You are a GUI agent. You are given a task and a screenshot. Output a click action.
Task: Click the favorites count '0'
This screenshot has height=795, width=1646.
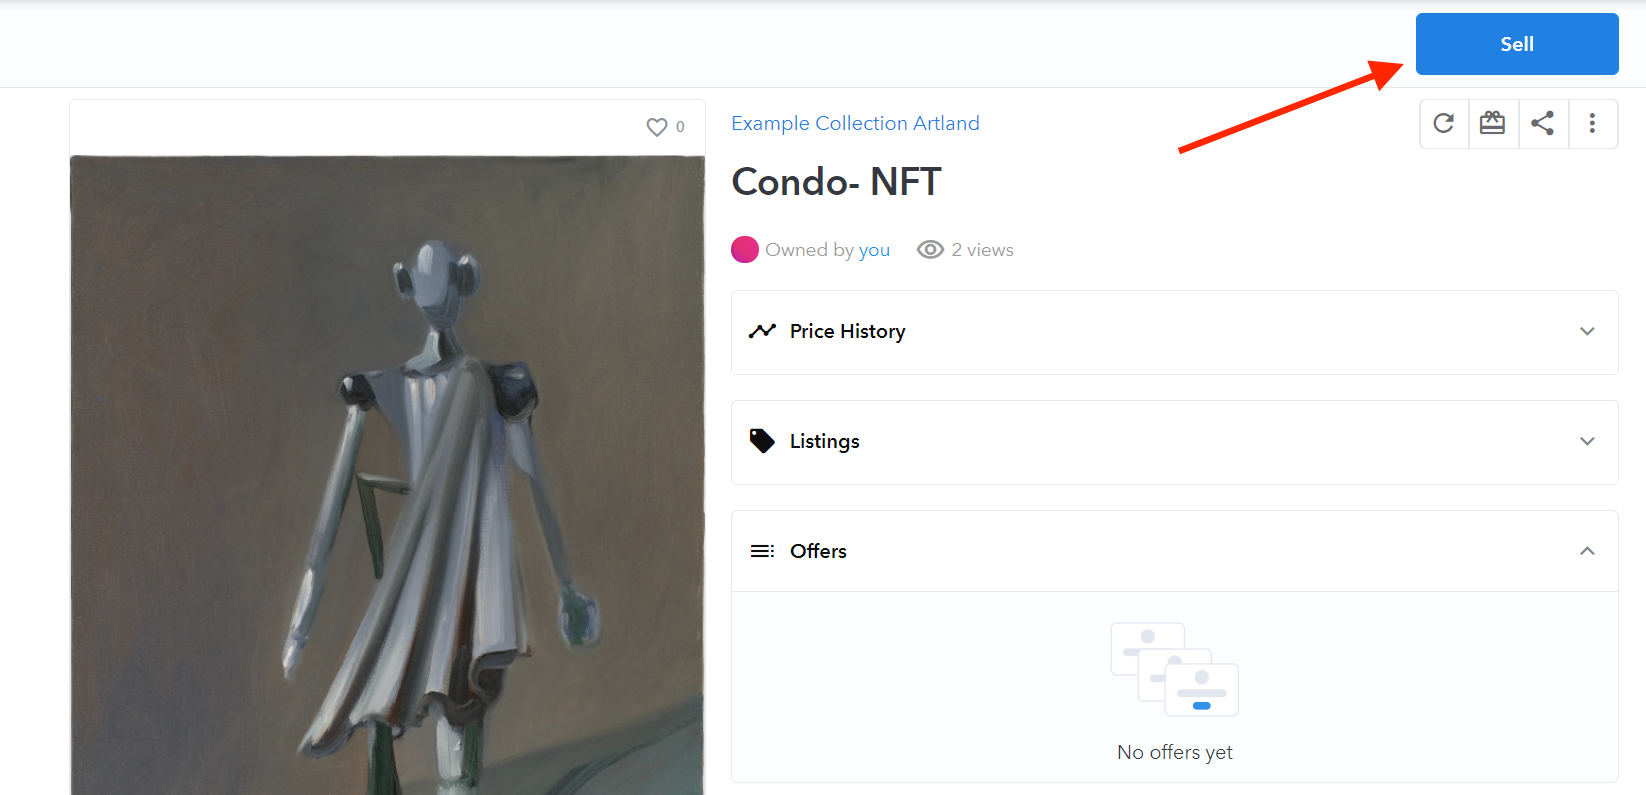[680, 127]
